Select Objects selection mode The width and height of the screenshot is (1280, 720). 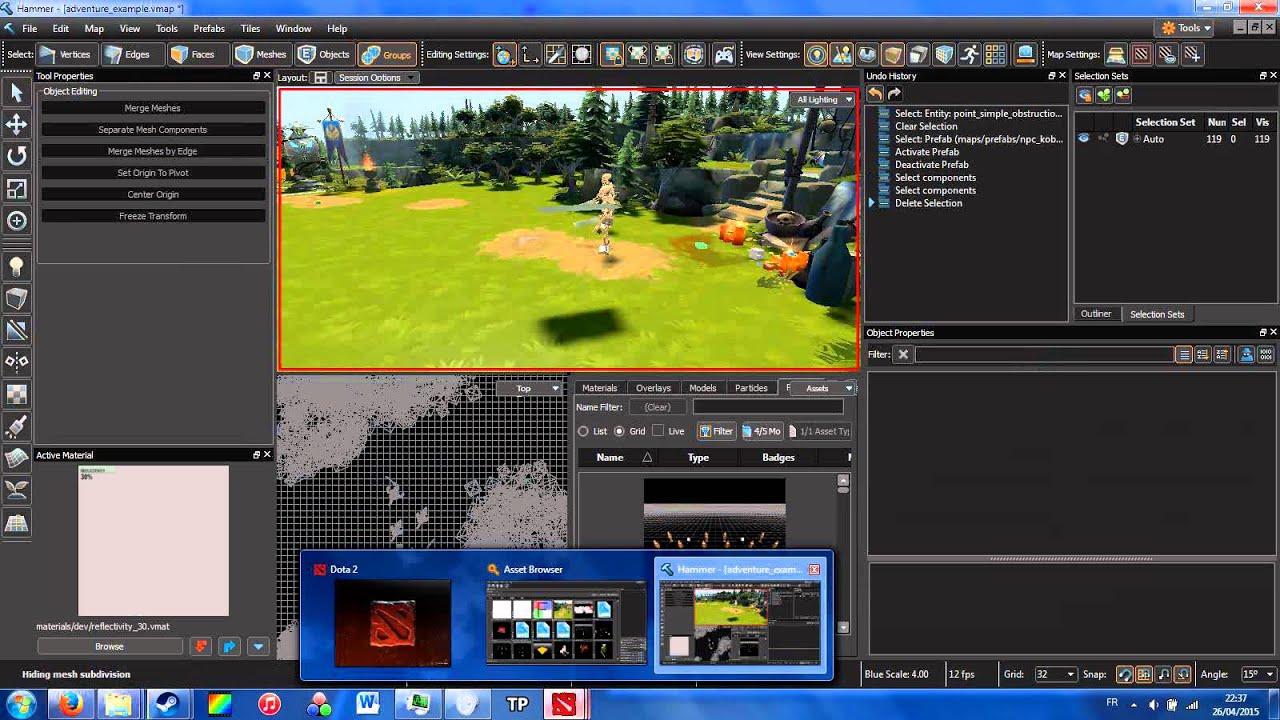pos(324,54)
